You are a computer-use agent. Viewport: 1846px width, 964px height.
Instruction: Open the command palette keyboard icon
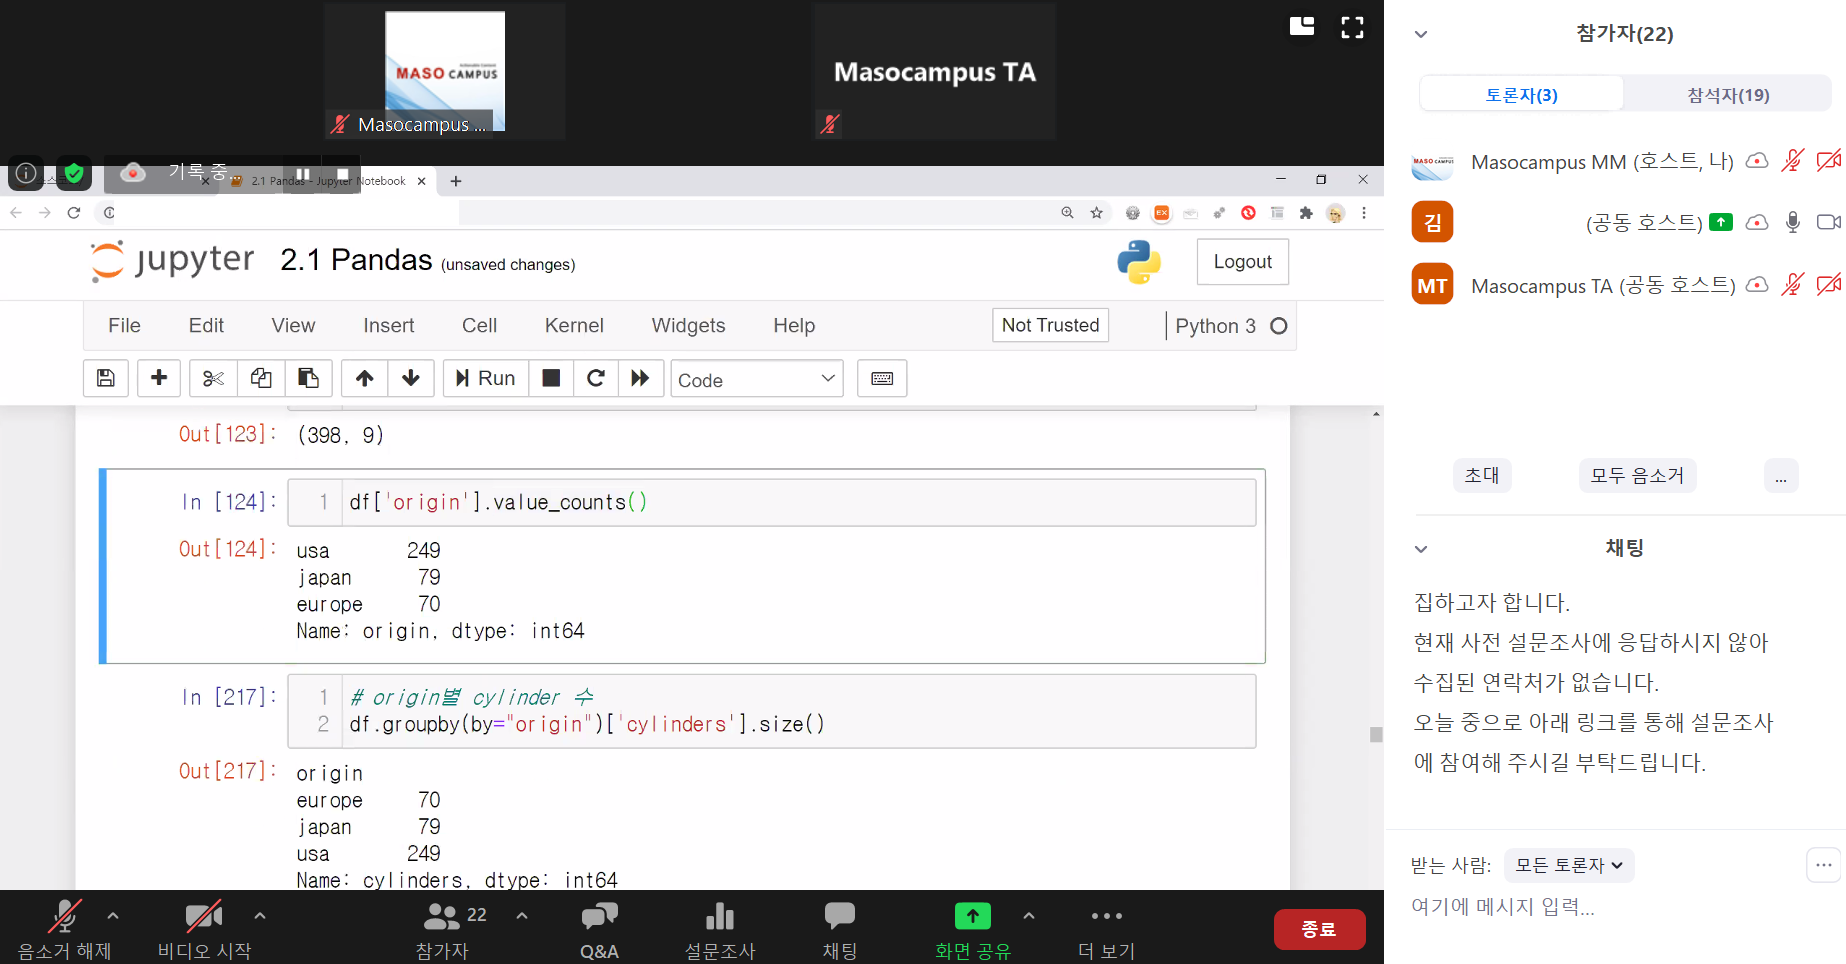(x=882, y=378)
